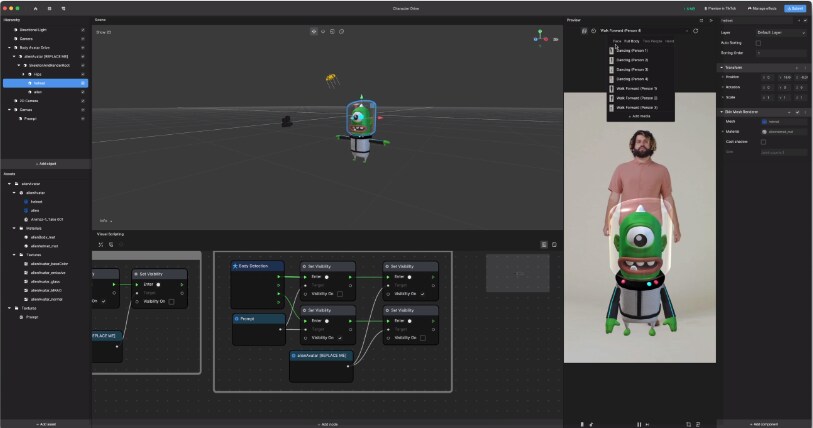
Task: Select the Face tab in media list
Action: [617, 41]
